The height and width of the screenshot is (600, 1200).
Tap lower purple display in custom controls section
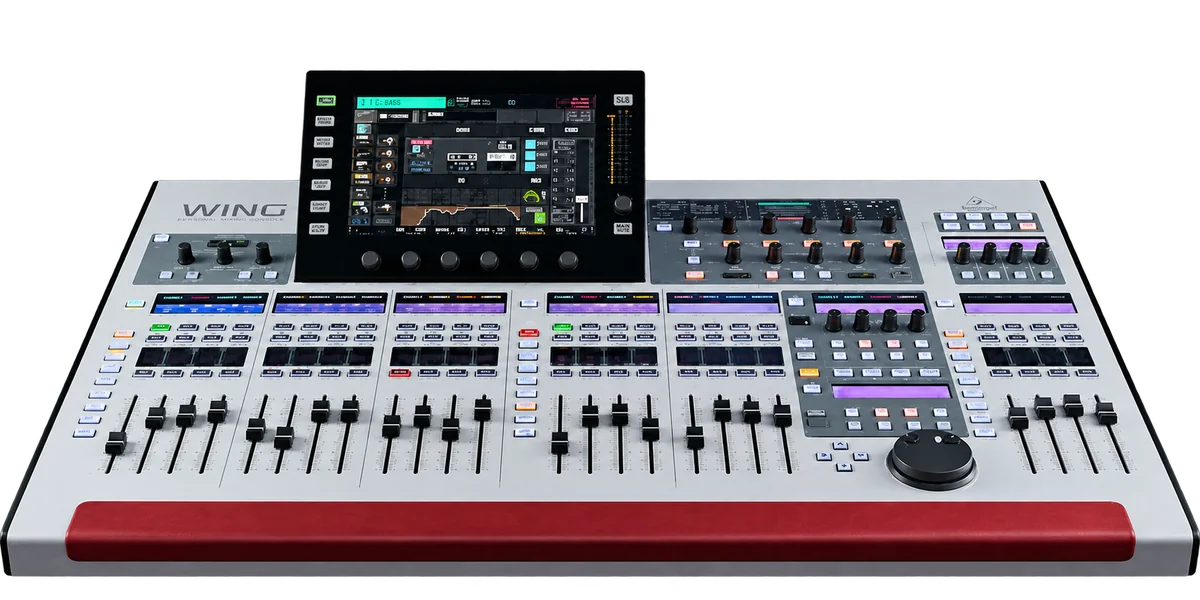point(891,392)
